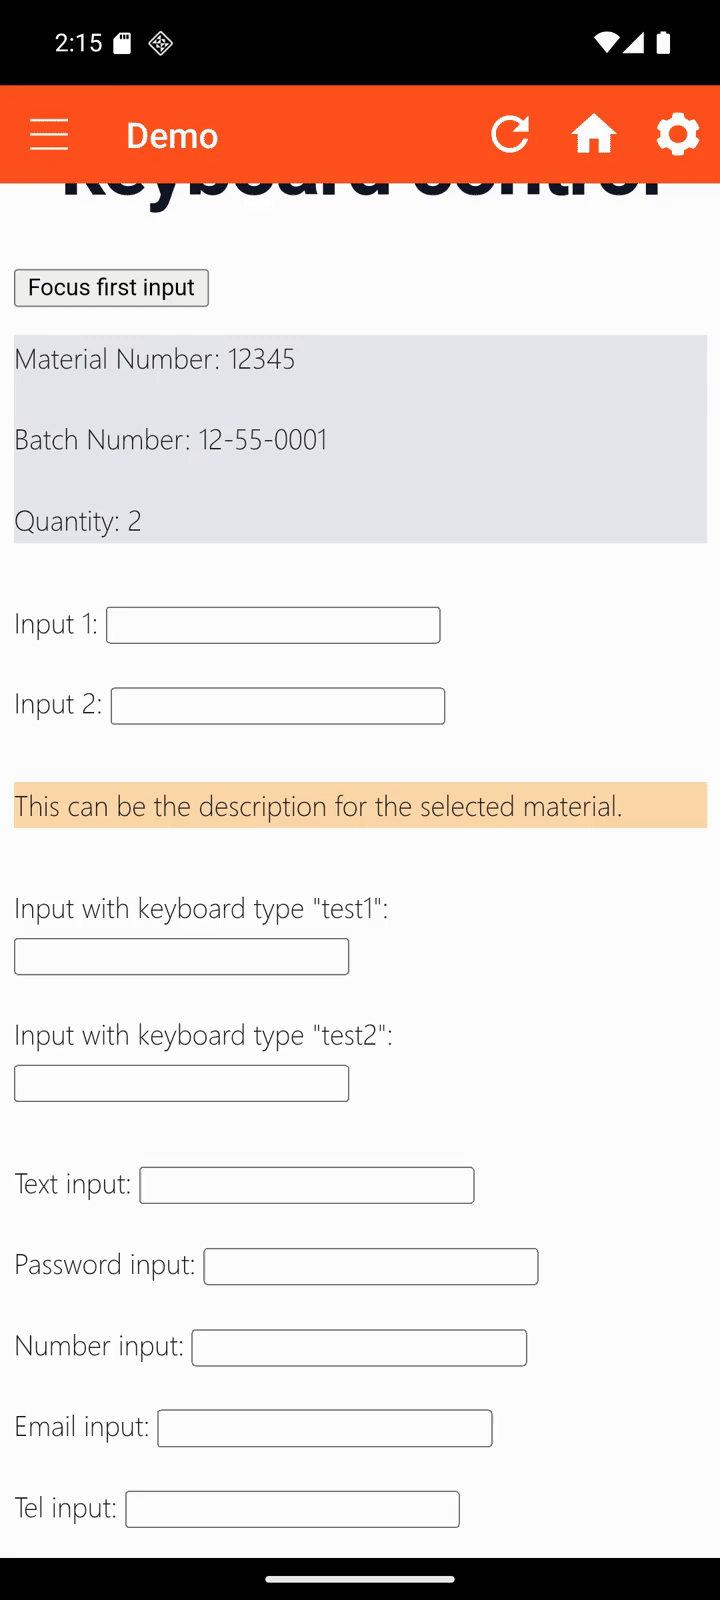Open settings via the gear icon

pyautogui.click(x=678, y=134)
